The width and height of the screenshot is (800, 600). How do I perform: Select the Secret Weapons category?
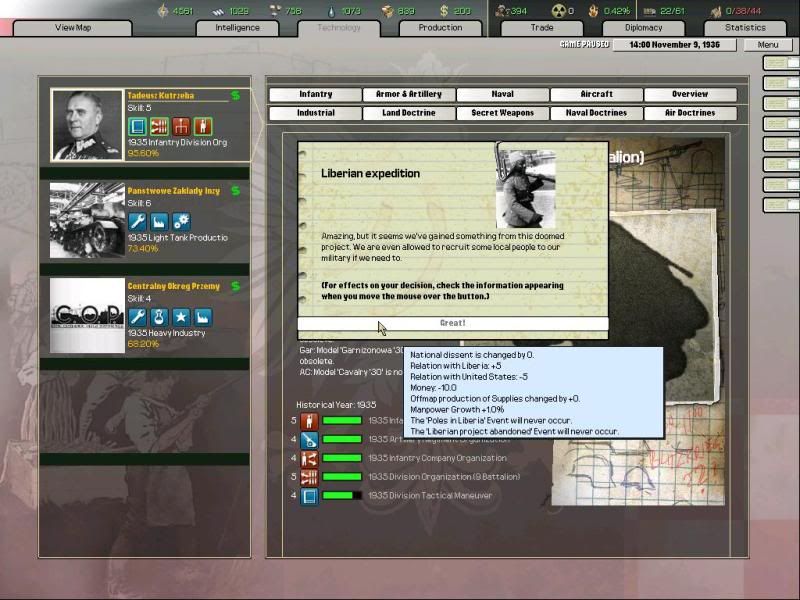point(503,113)
